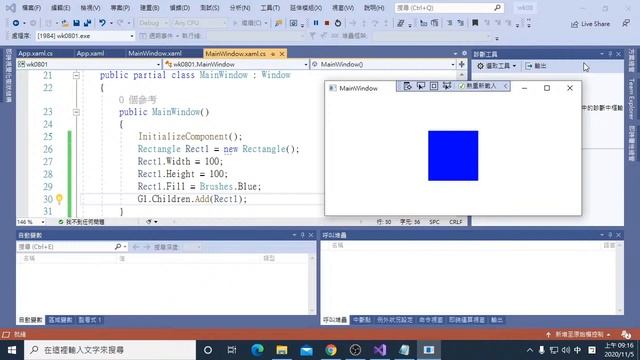Open the File menu
The height and width of the screenshot is (360, 640).
pos(31,8)
